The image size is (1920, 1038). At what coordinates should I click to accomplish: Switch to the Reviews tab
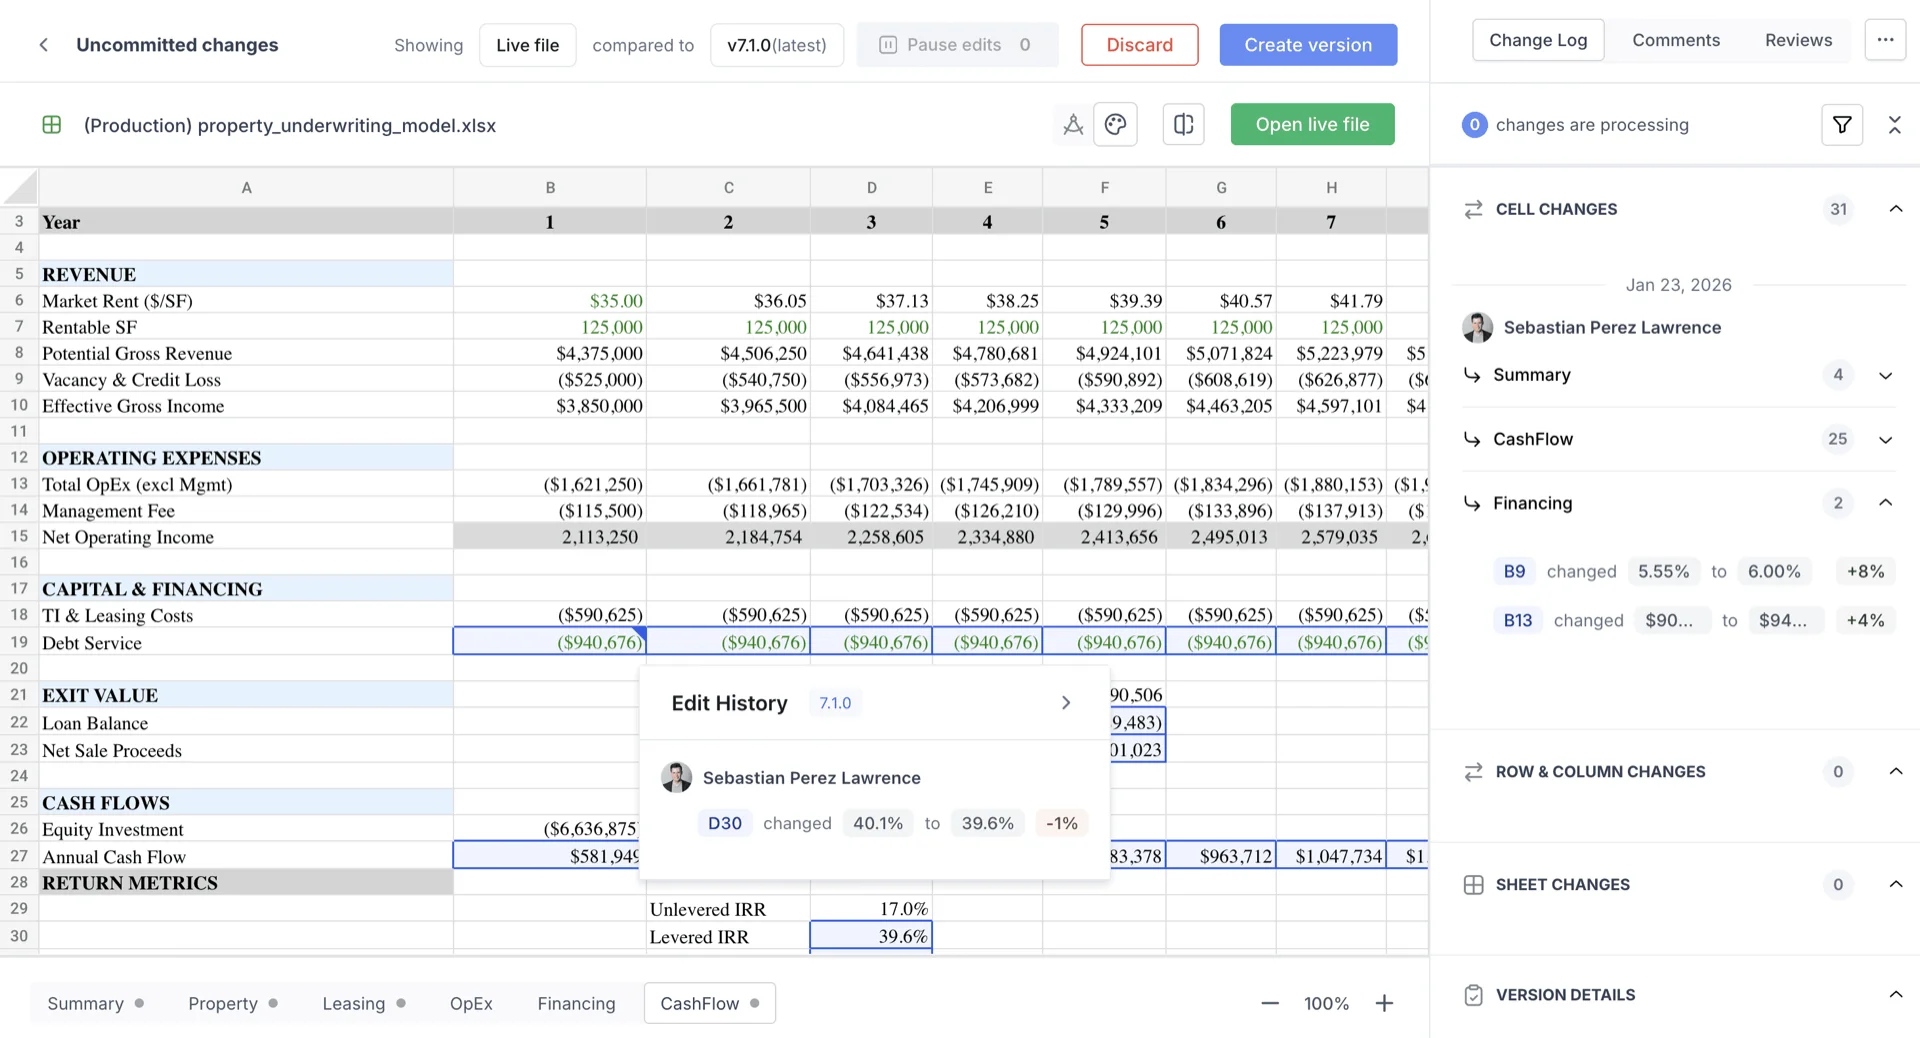(x=1797, y=40)
